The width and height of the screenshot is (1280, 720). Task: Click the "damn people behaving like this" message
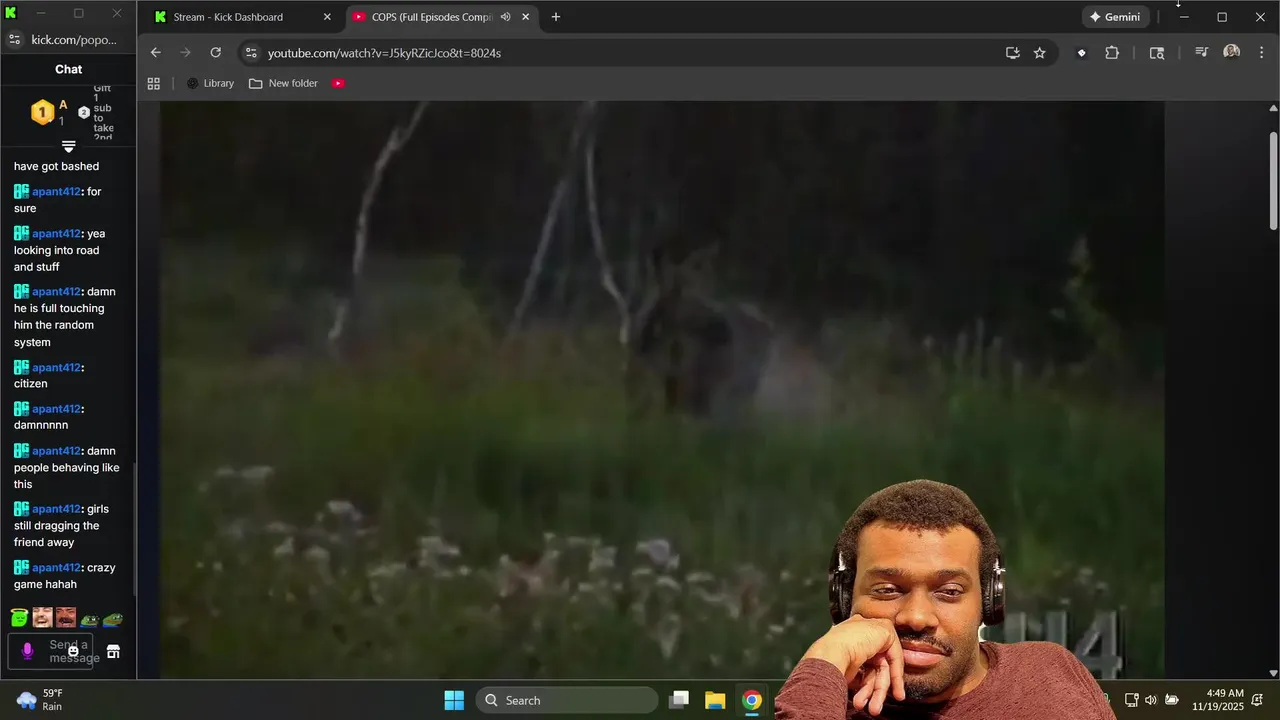coord(67,467)
